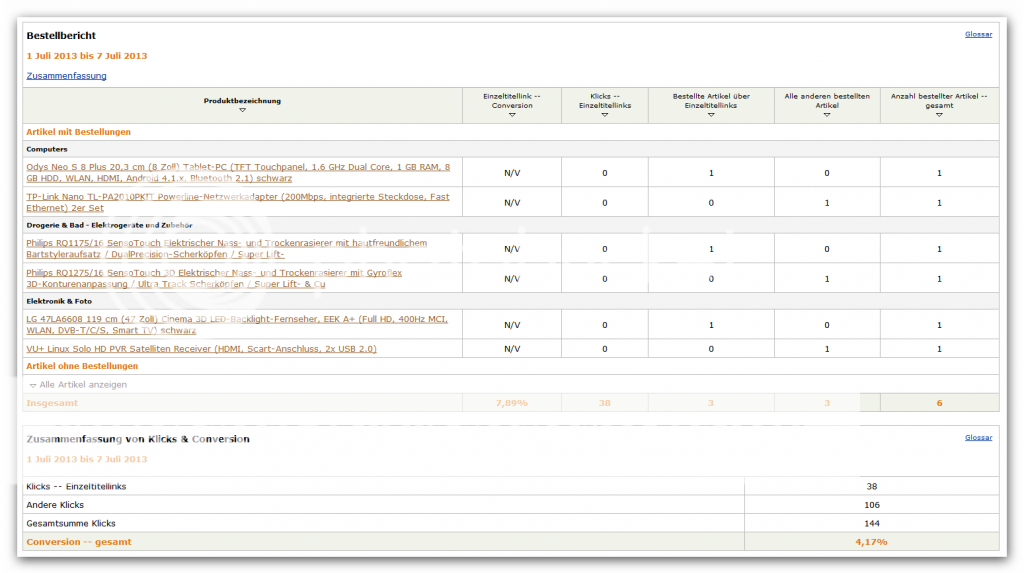The height and width of the screenshot is (573, 1024).
Task: Open the Zusammenfassung link
Action: click(66, 76)
